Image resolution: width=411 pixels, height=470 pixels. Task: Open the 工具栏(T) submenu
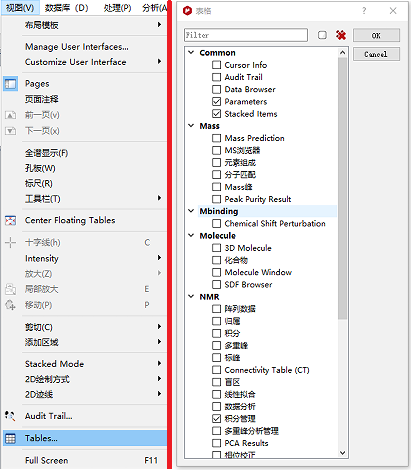pyautogui.click(x=85, y=199)
